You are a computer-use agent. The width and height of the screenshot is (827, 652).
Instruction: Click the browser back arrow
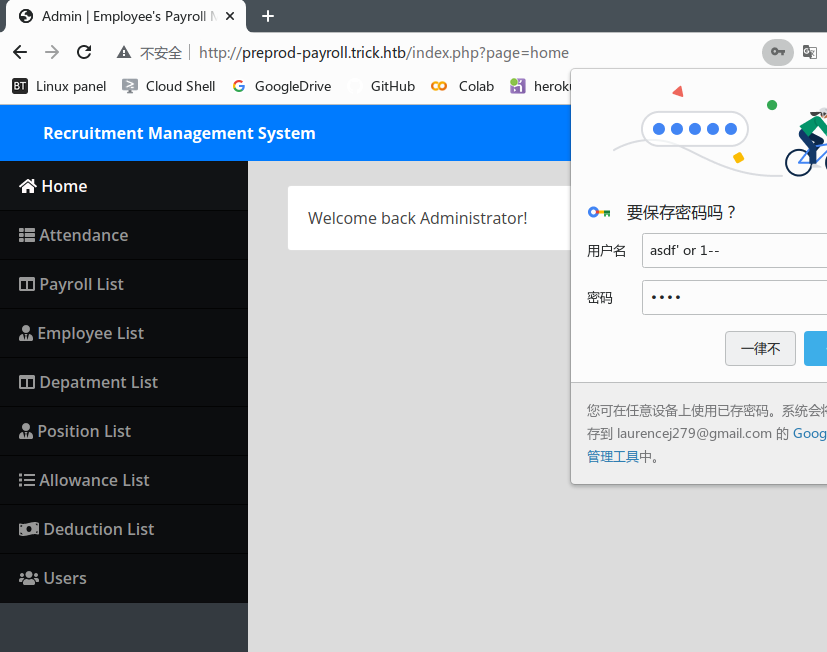tap(20, 53)
